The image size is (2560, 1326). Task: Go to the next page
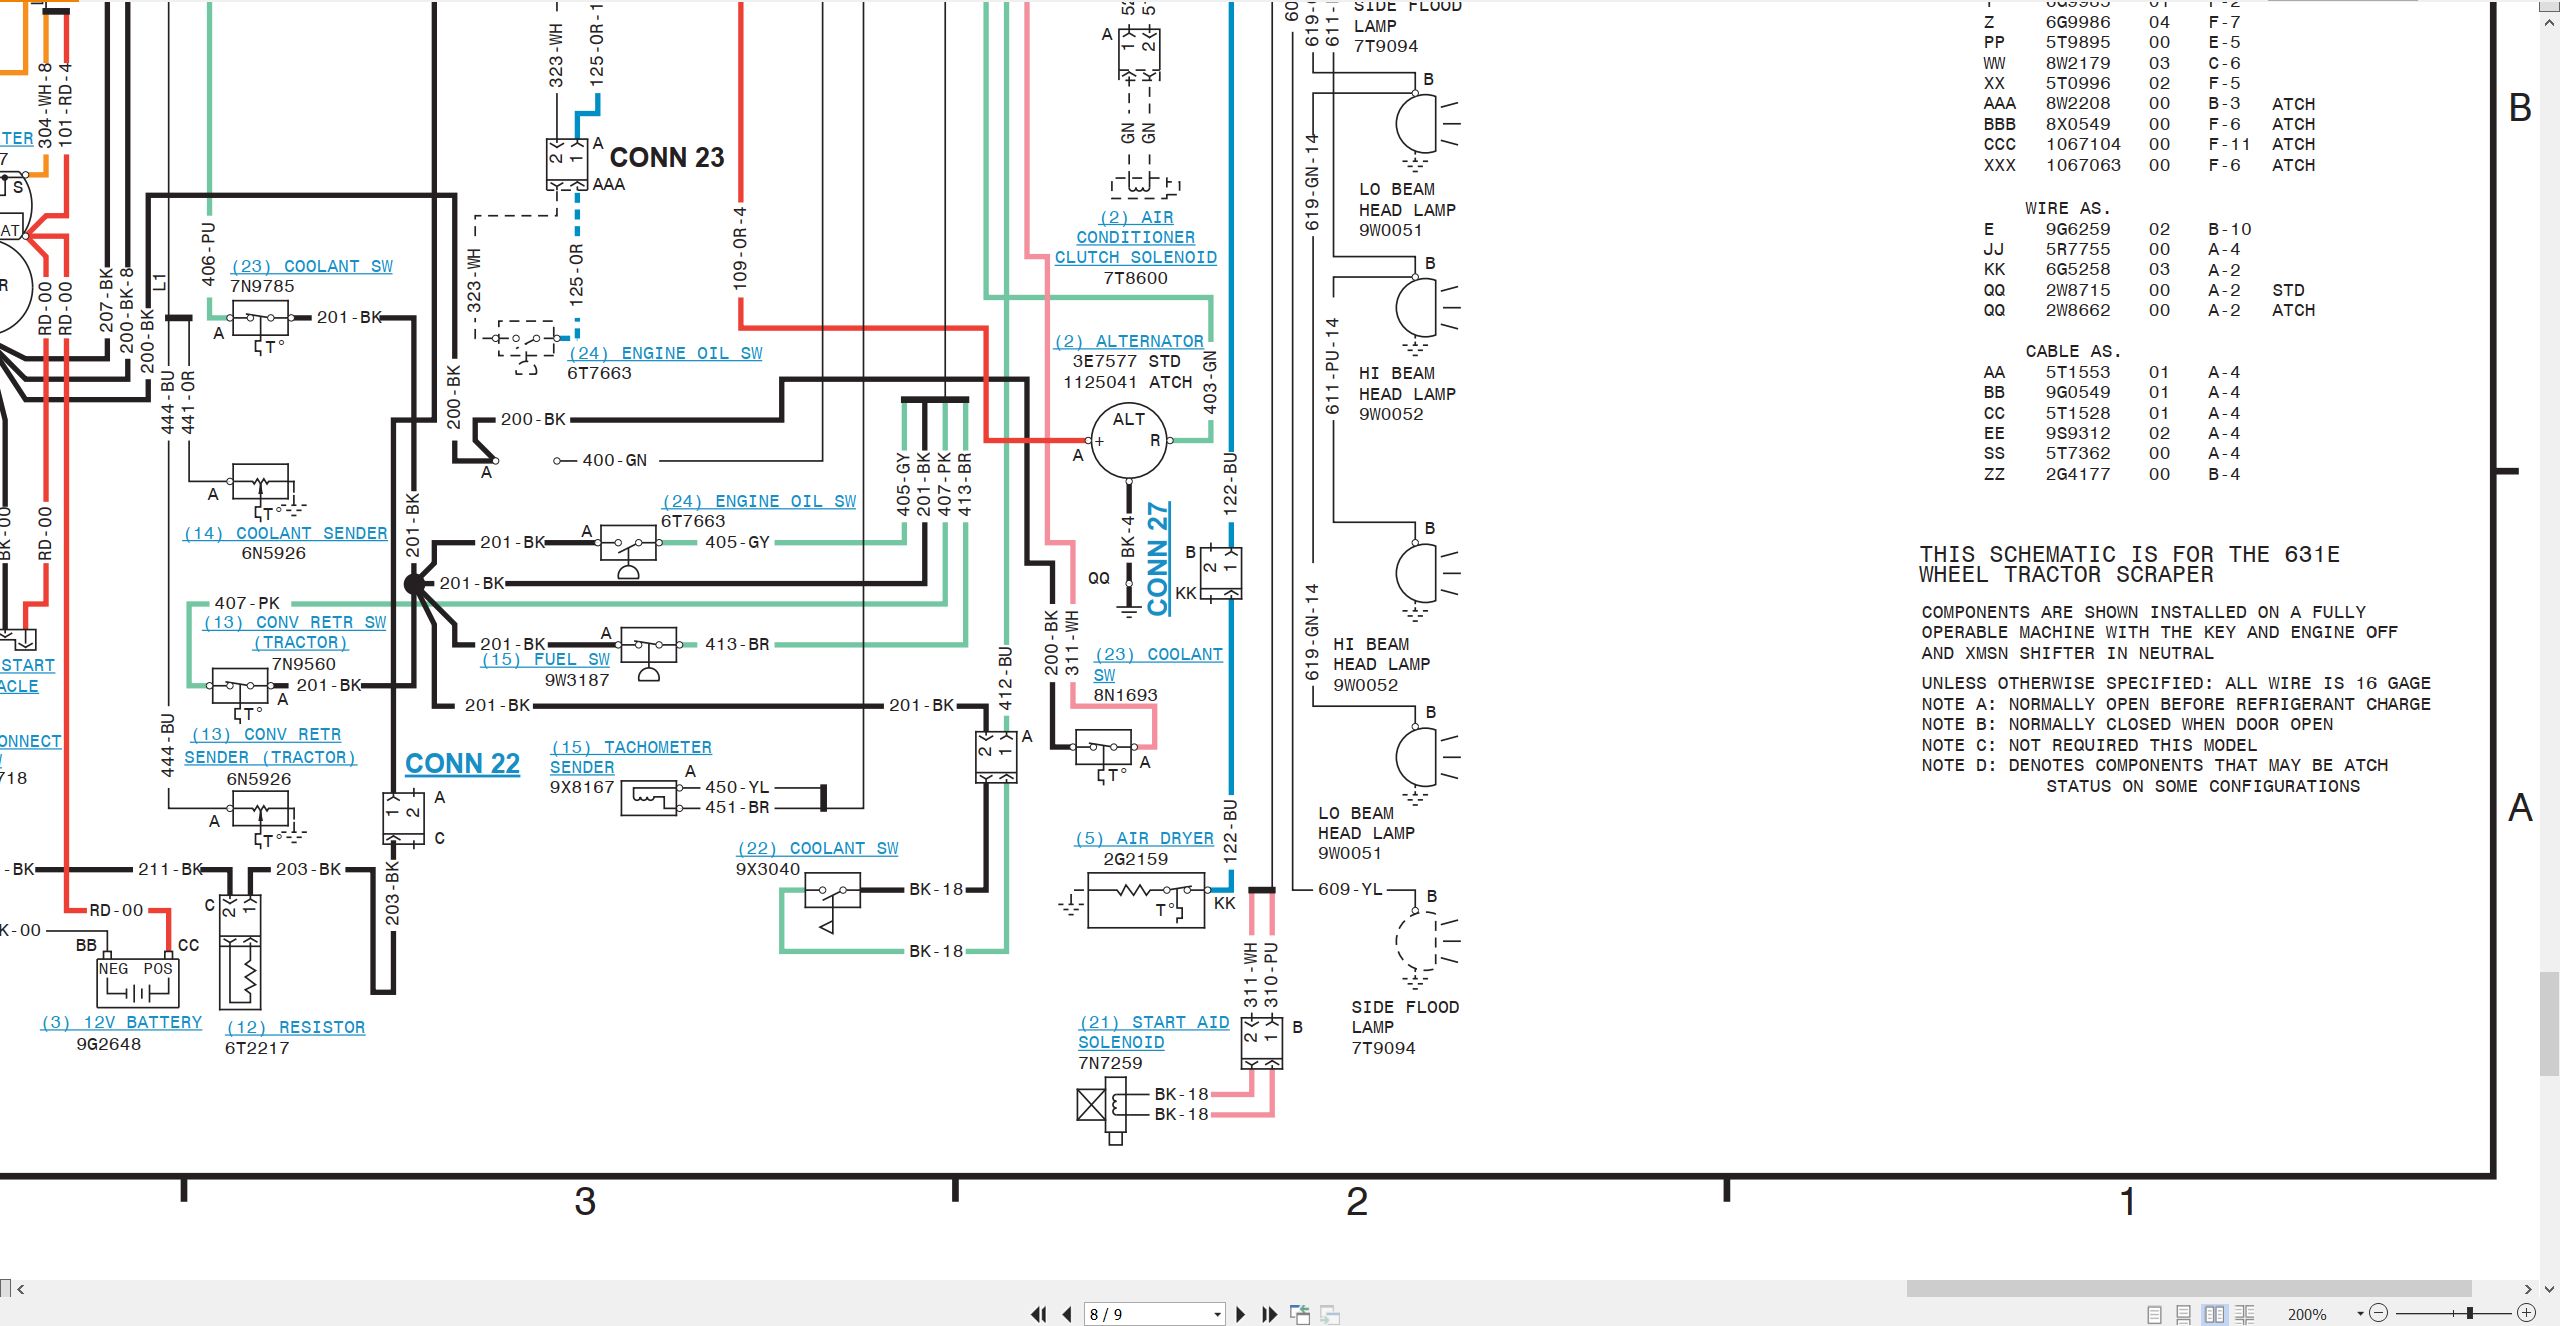point(1240,1314)
